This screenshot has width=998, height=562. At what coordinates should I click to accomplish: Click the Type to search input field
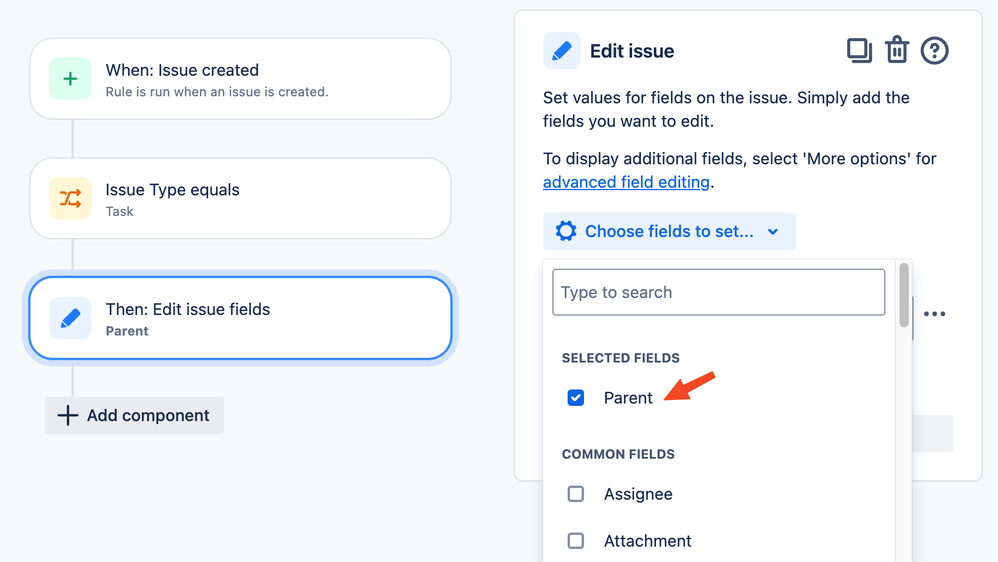[x=719, y=292]
